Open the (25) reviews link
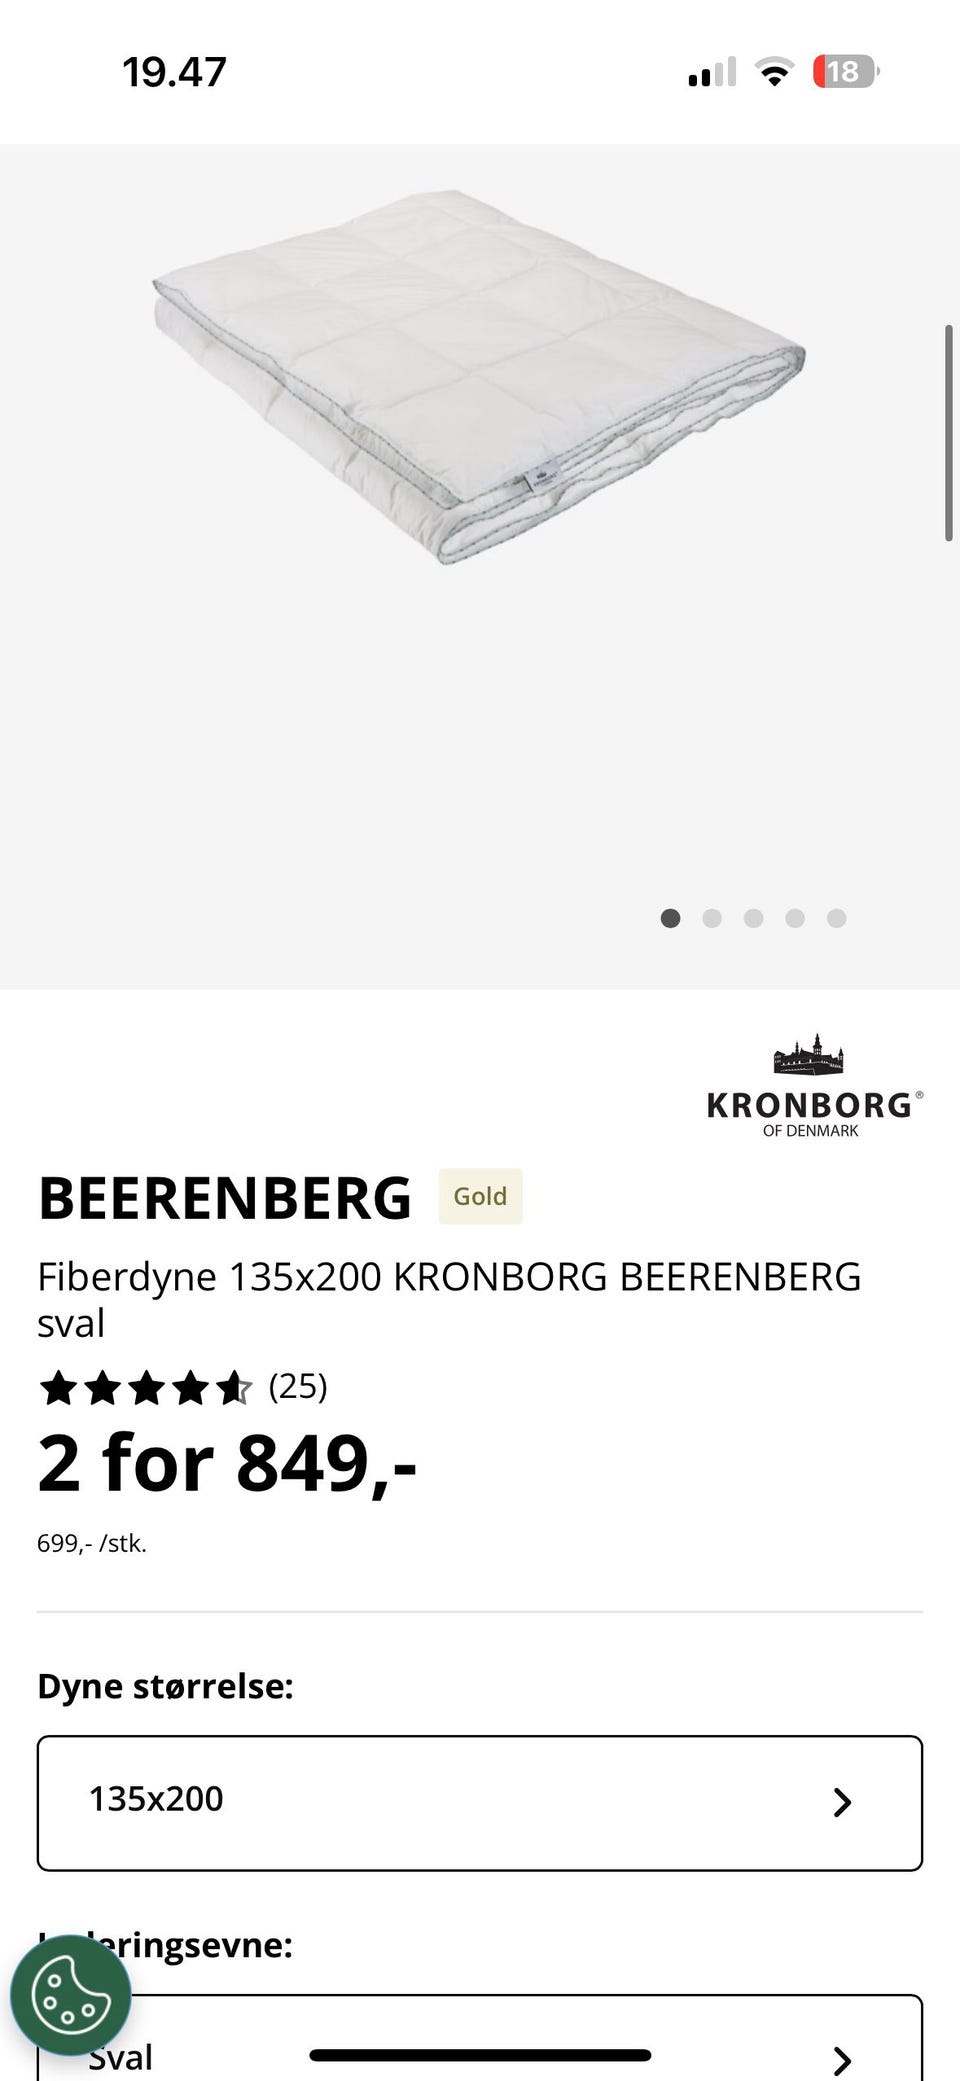The image size is (960, 2081). [x=298, y=1387]
